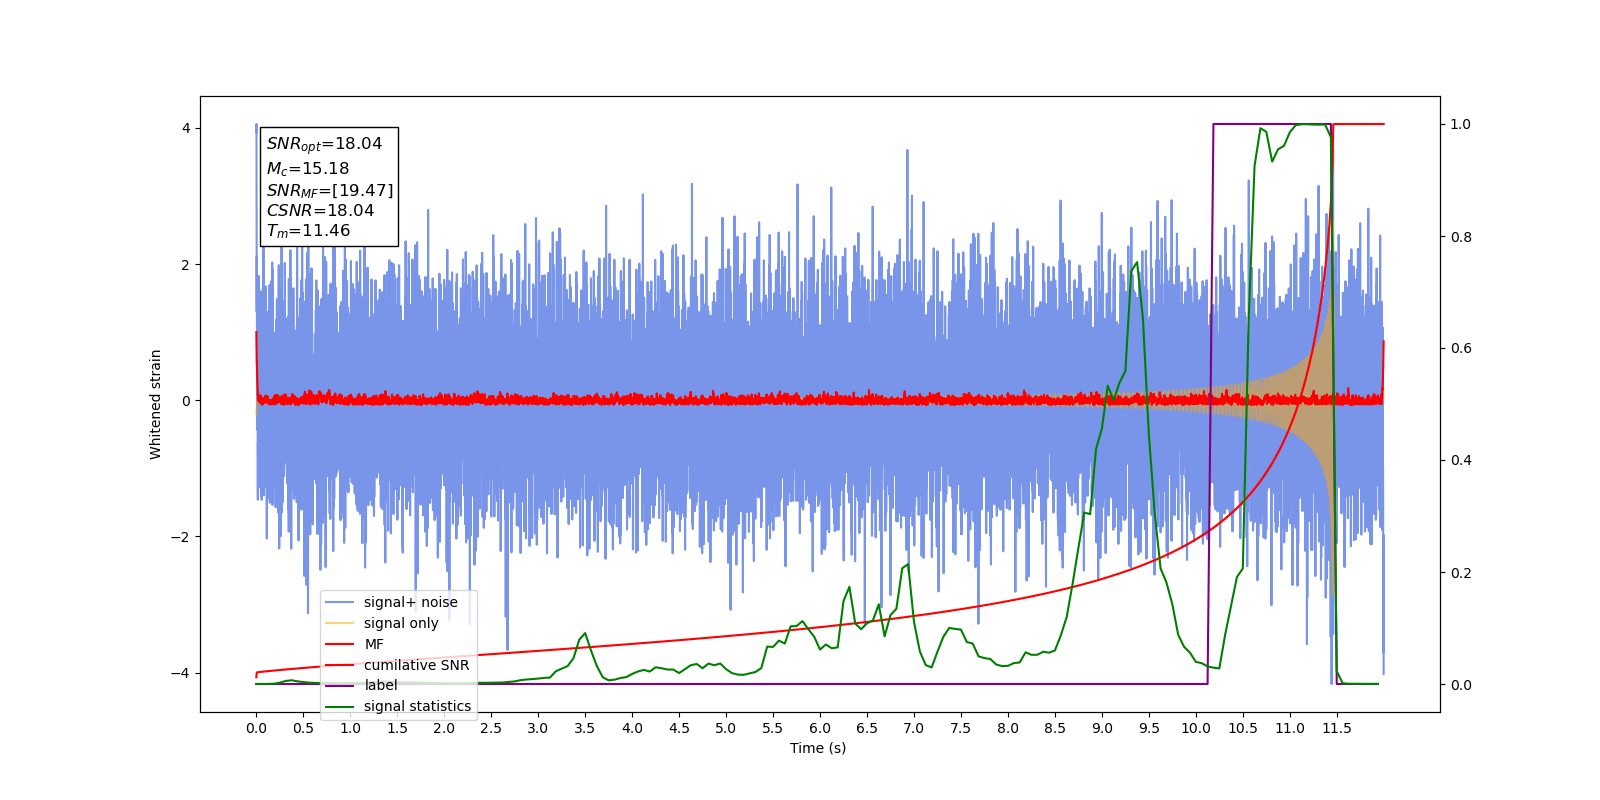Click the SNR_opt=18.04 annotation text

coord(324,144)
